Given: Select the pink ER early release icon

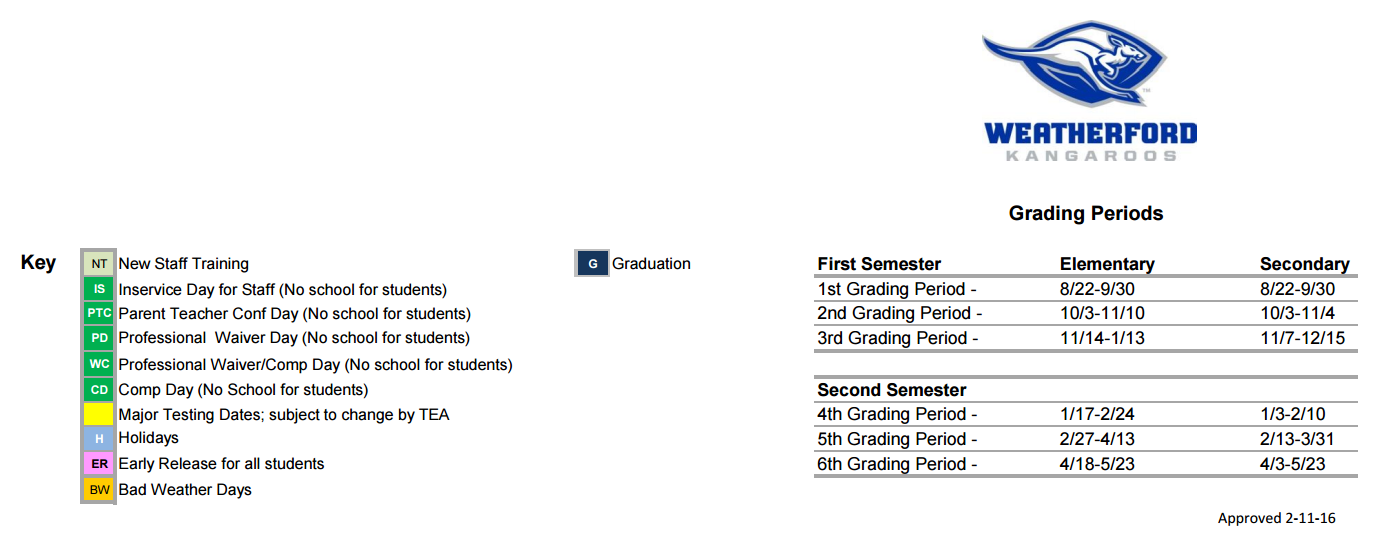Looking at the screenshot, I should 99,464.
